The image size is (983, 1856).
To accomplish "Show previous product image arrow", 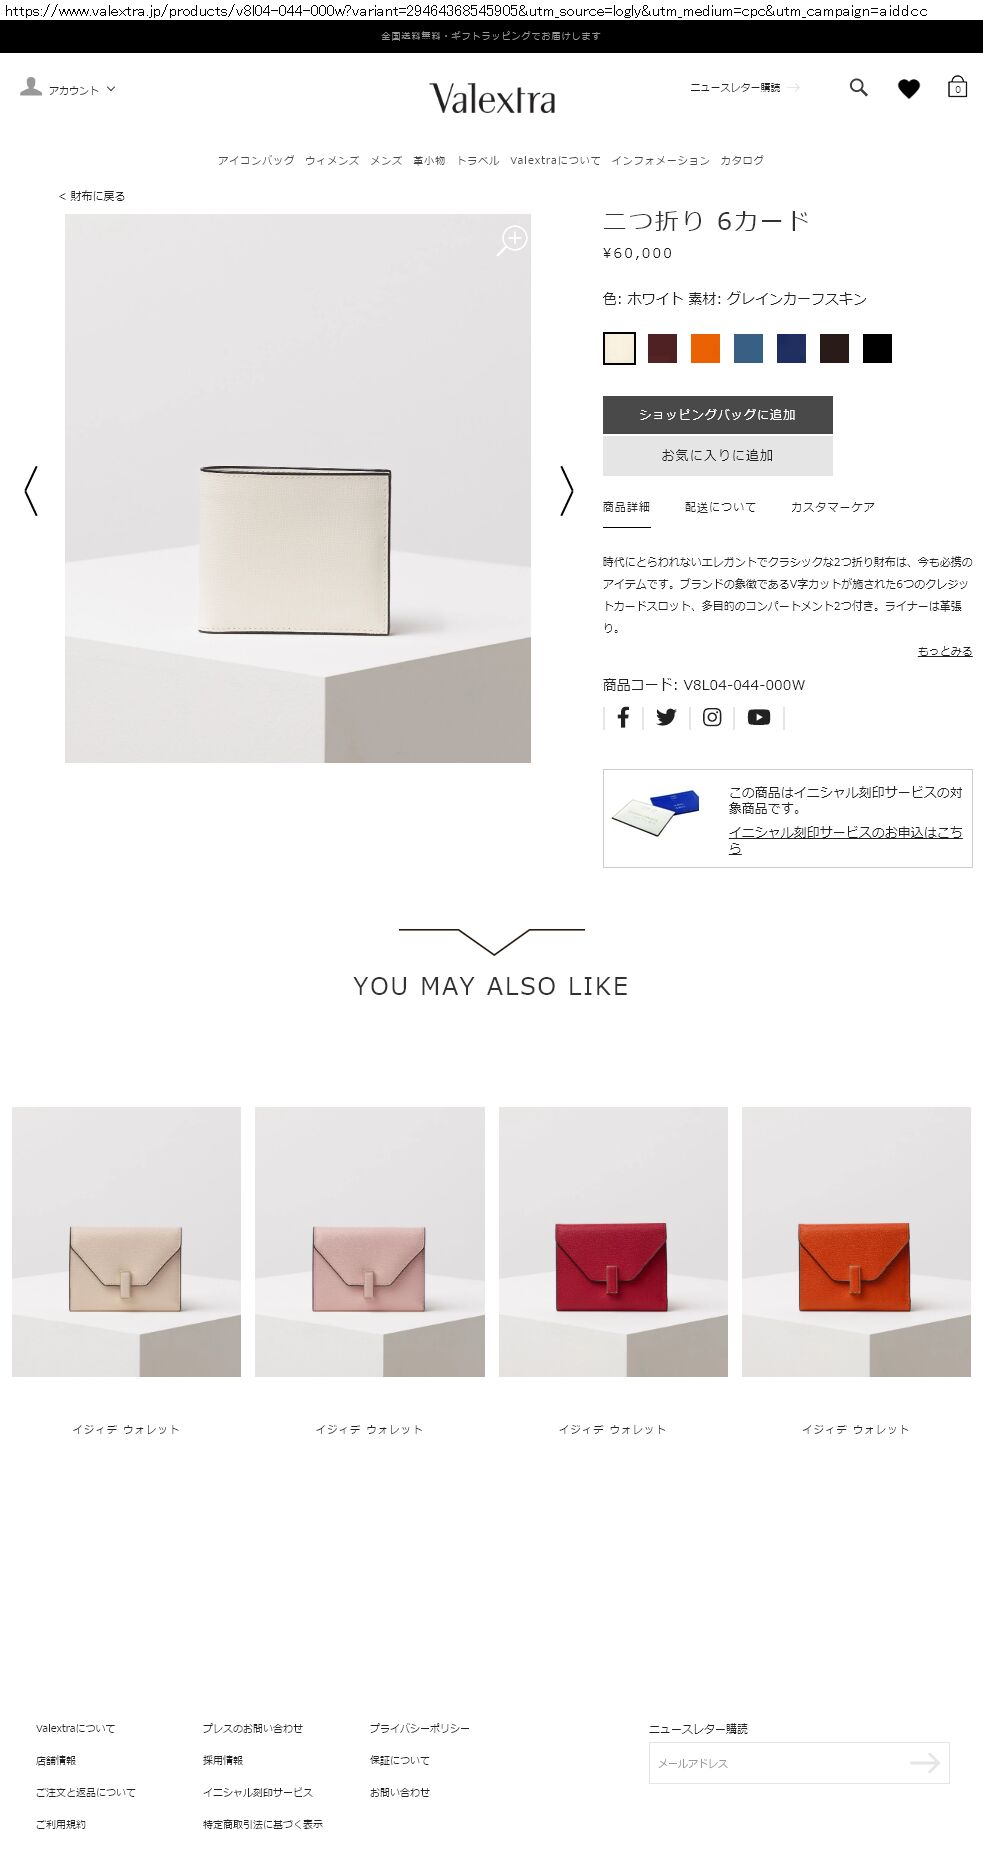I will click(31, 491).
